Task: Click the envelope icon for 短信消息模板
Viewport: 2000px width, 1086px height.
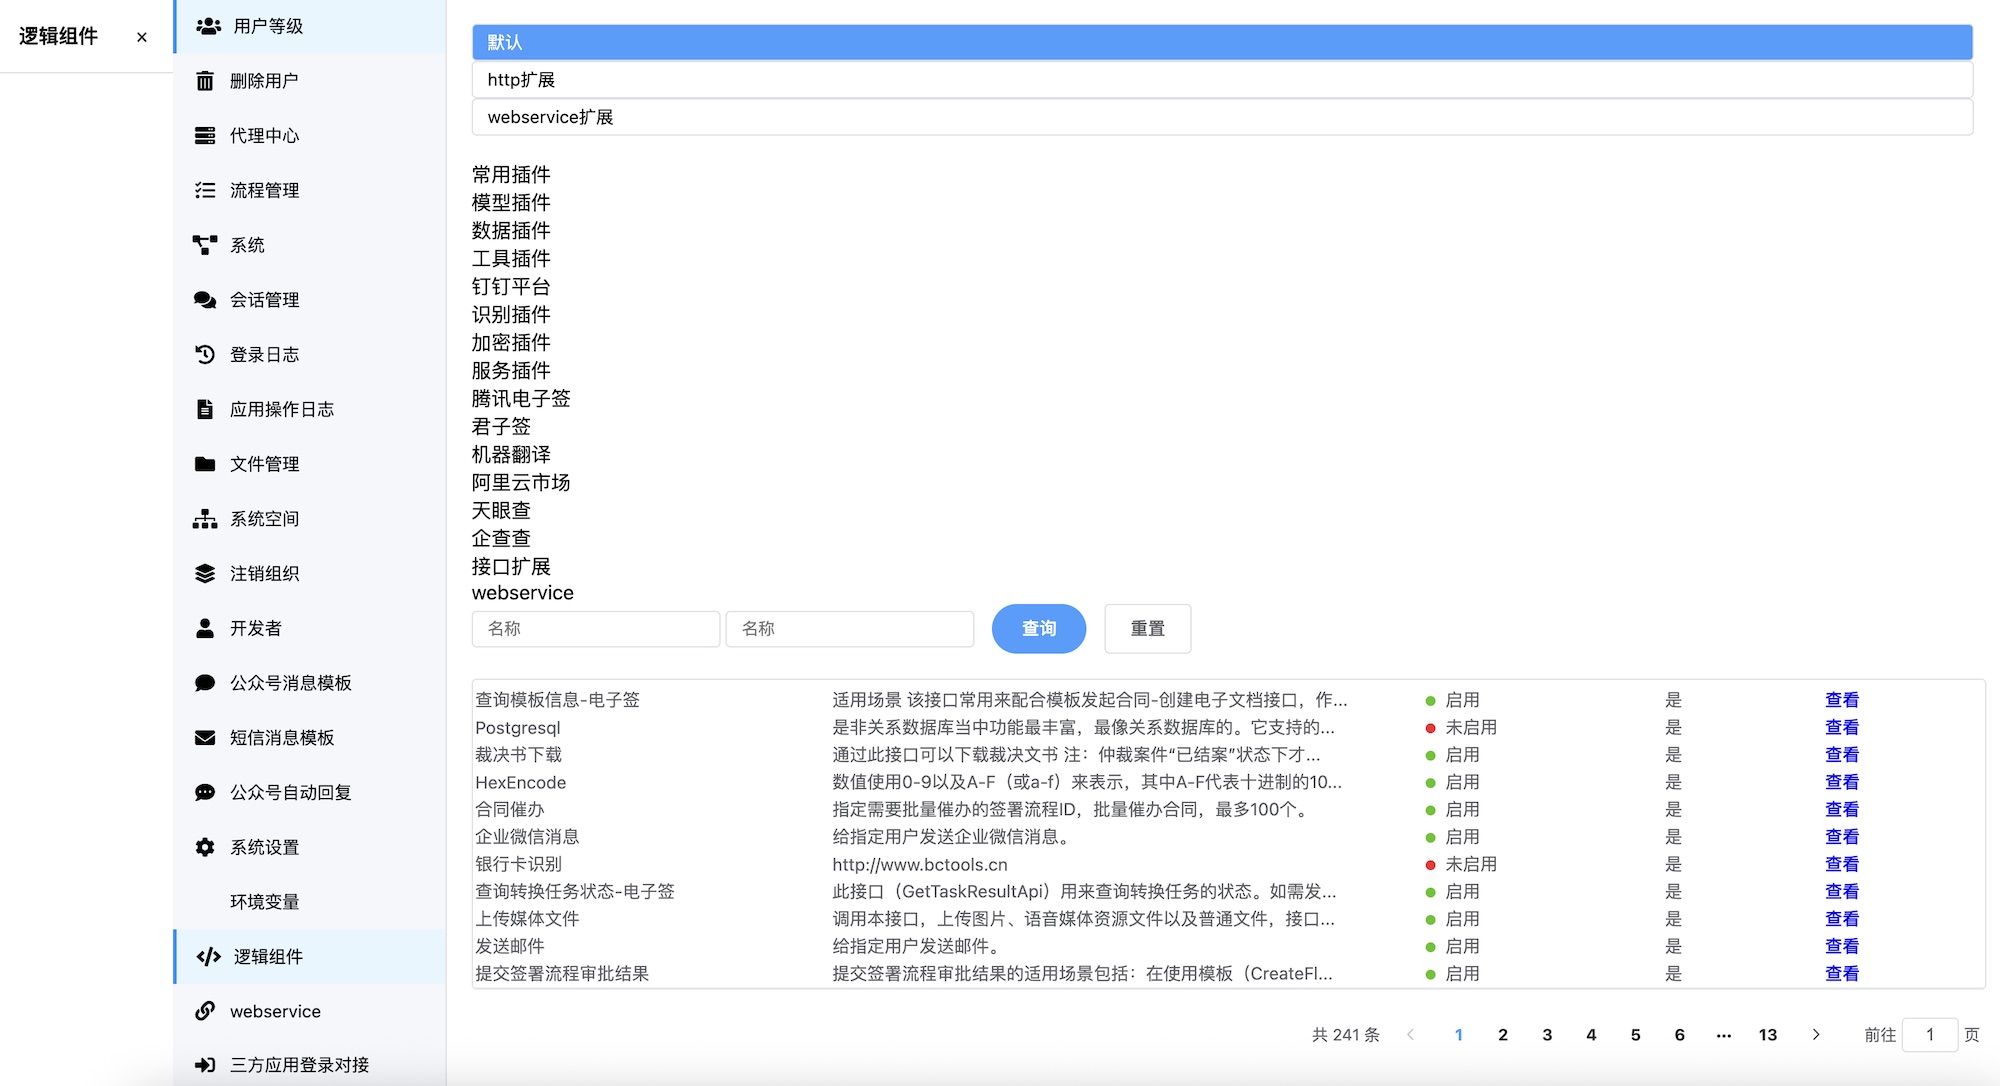Action: coord(205,738)
